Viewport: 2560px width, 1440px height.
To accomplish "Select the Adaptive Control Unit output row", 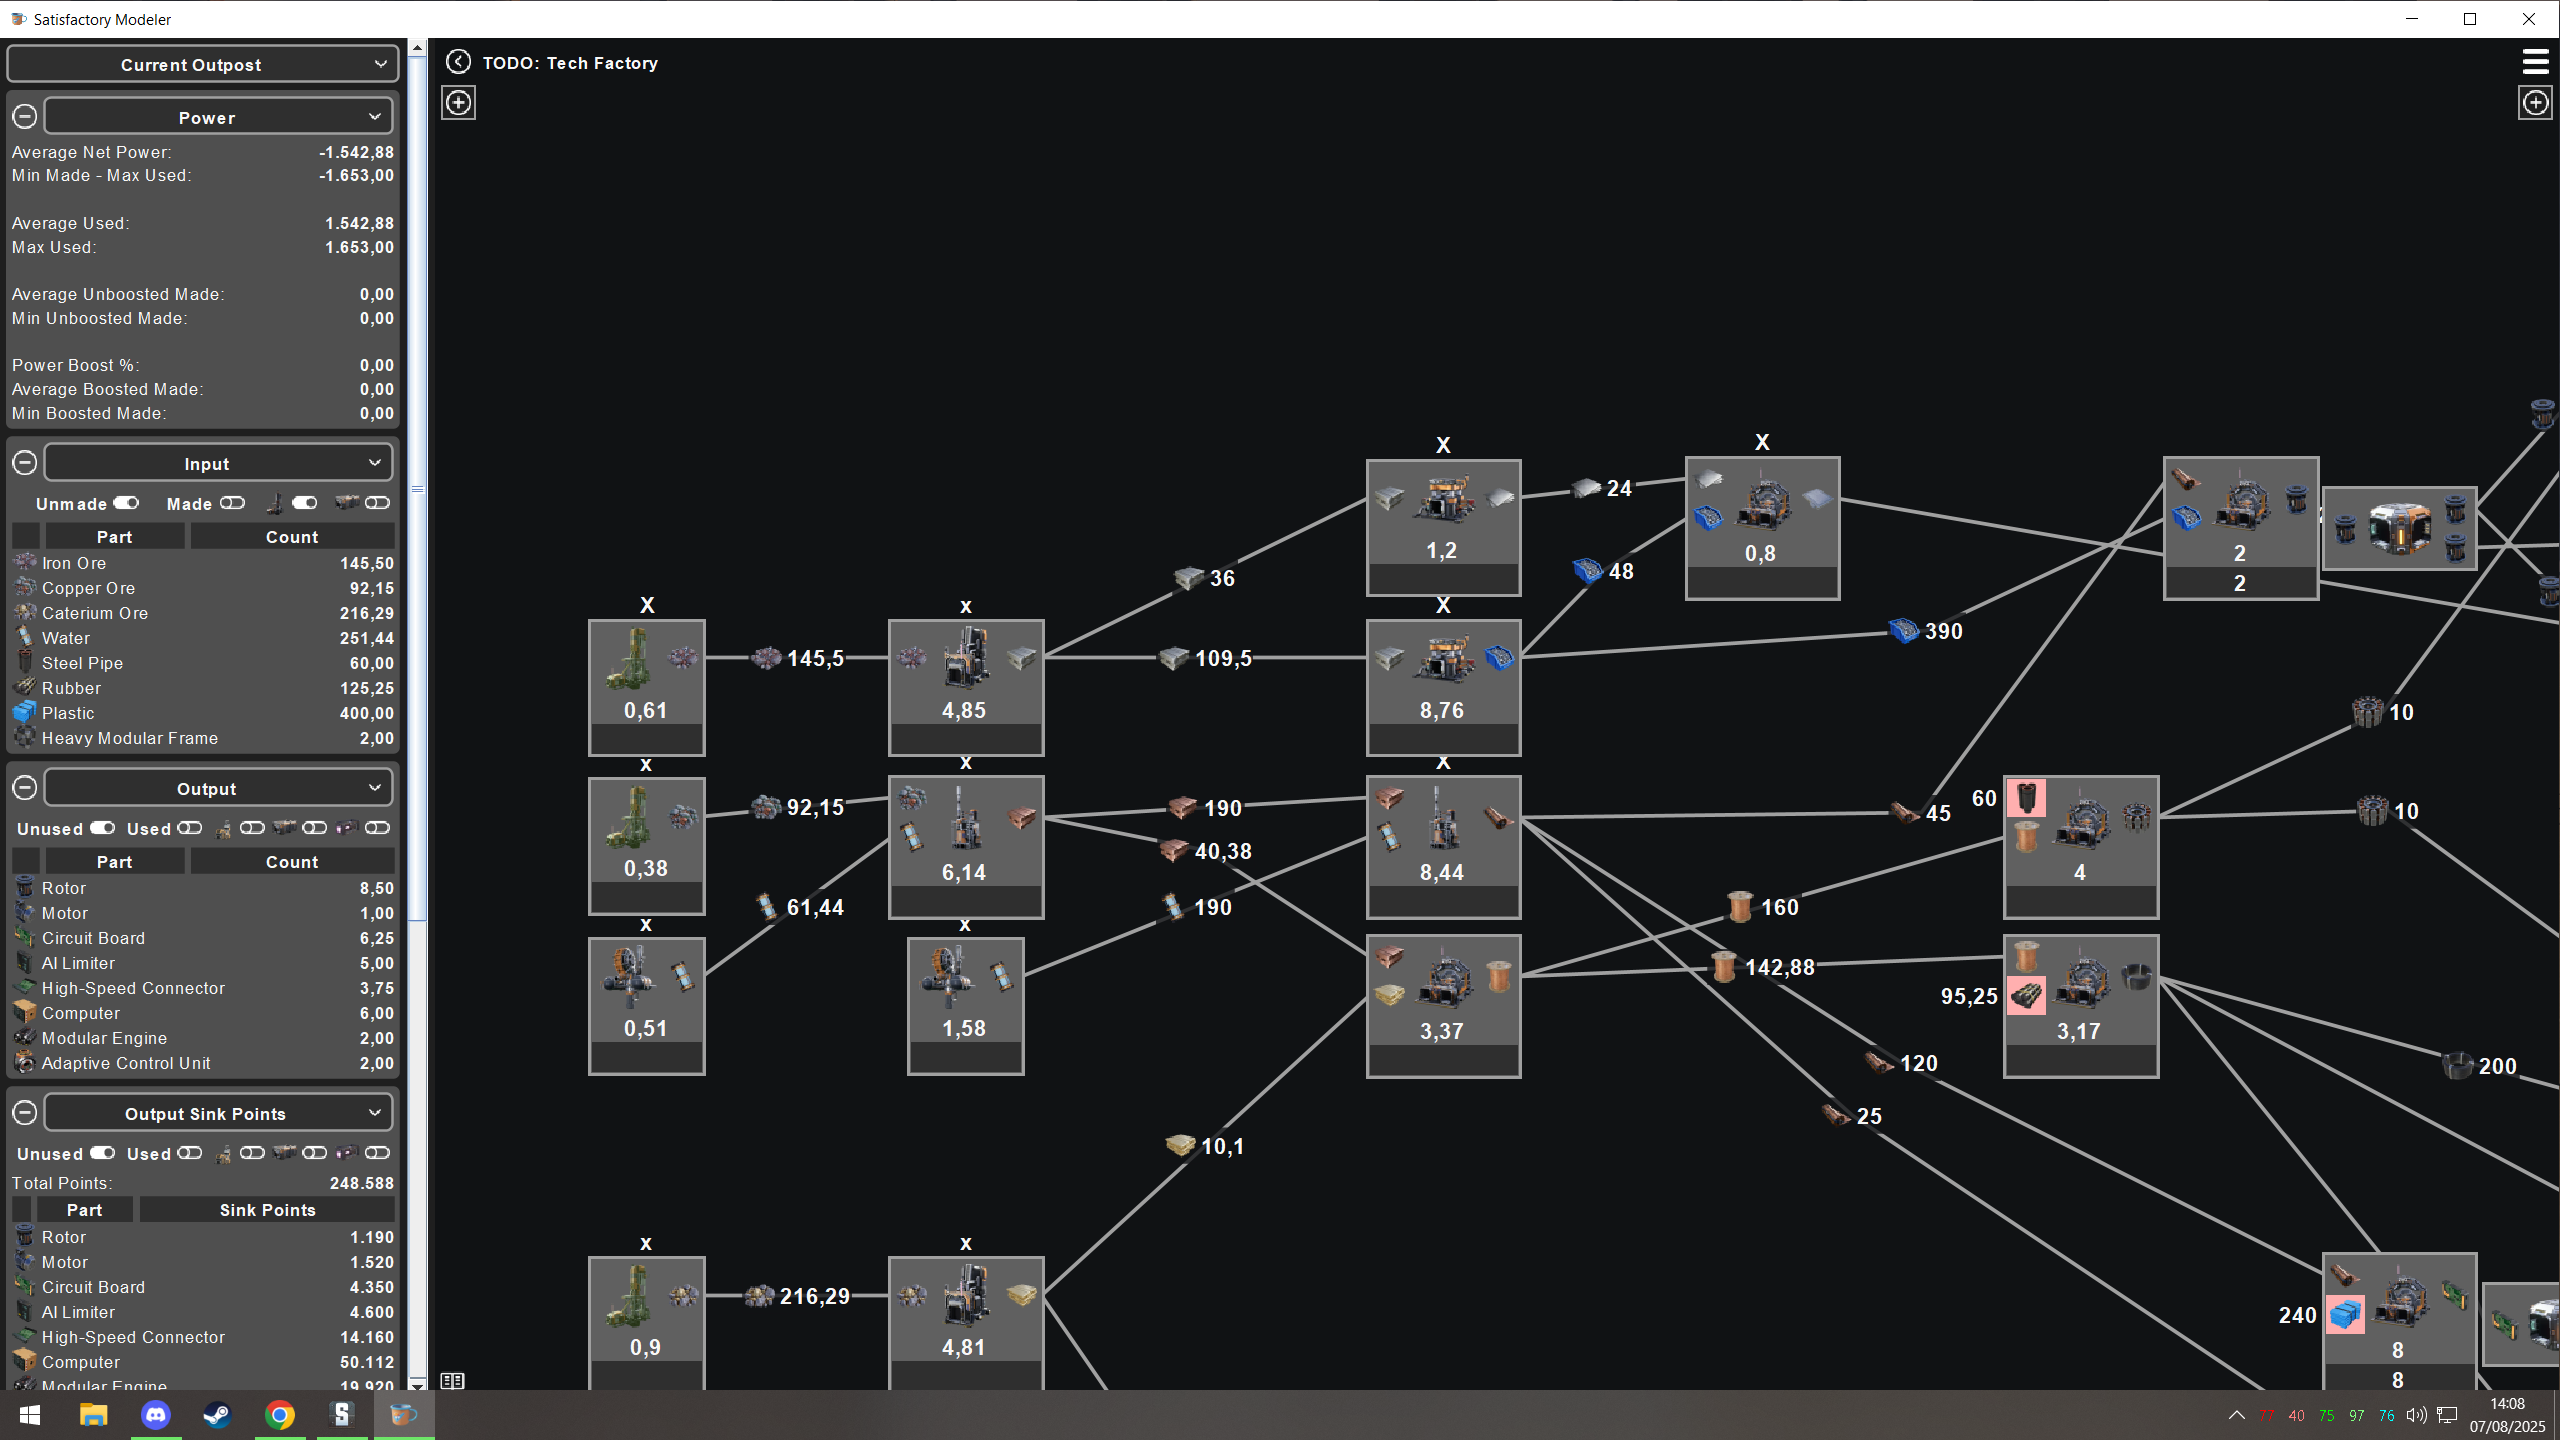I will click(x=203, y=1063).
